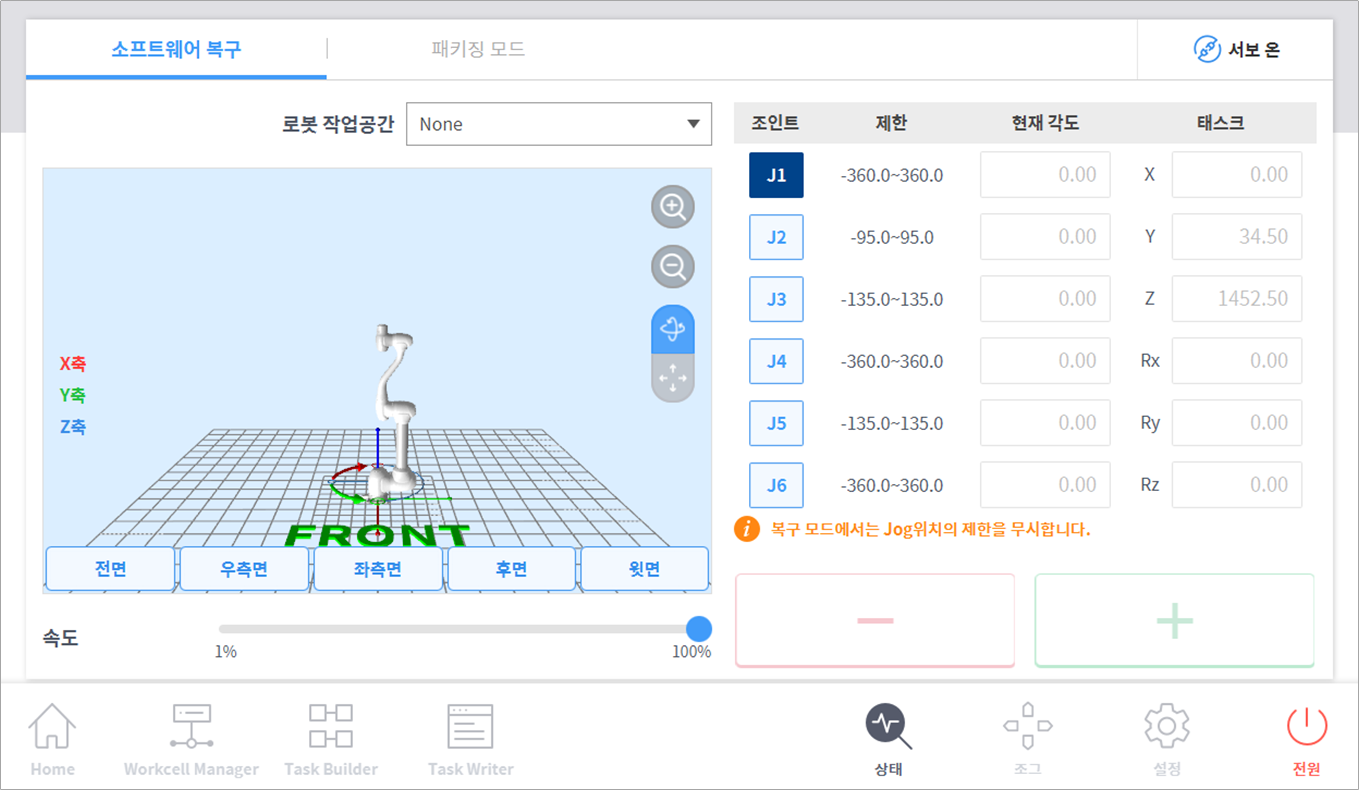Screen dimensions: 1359x790
Task: Switch to pan view mode in the 3D viewer
Action: click(672, 379)
